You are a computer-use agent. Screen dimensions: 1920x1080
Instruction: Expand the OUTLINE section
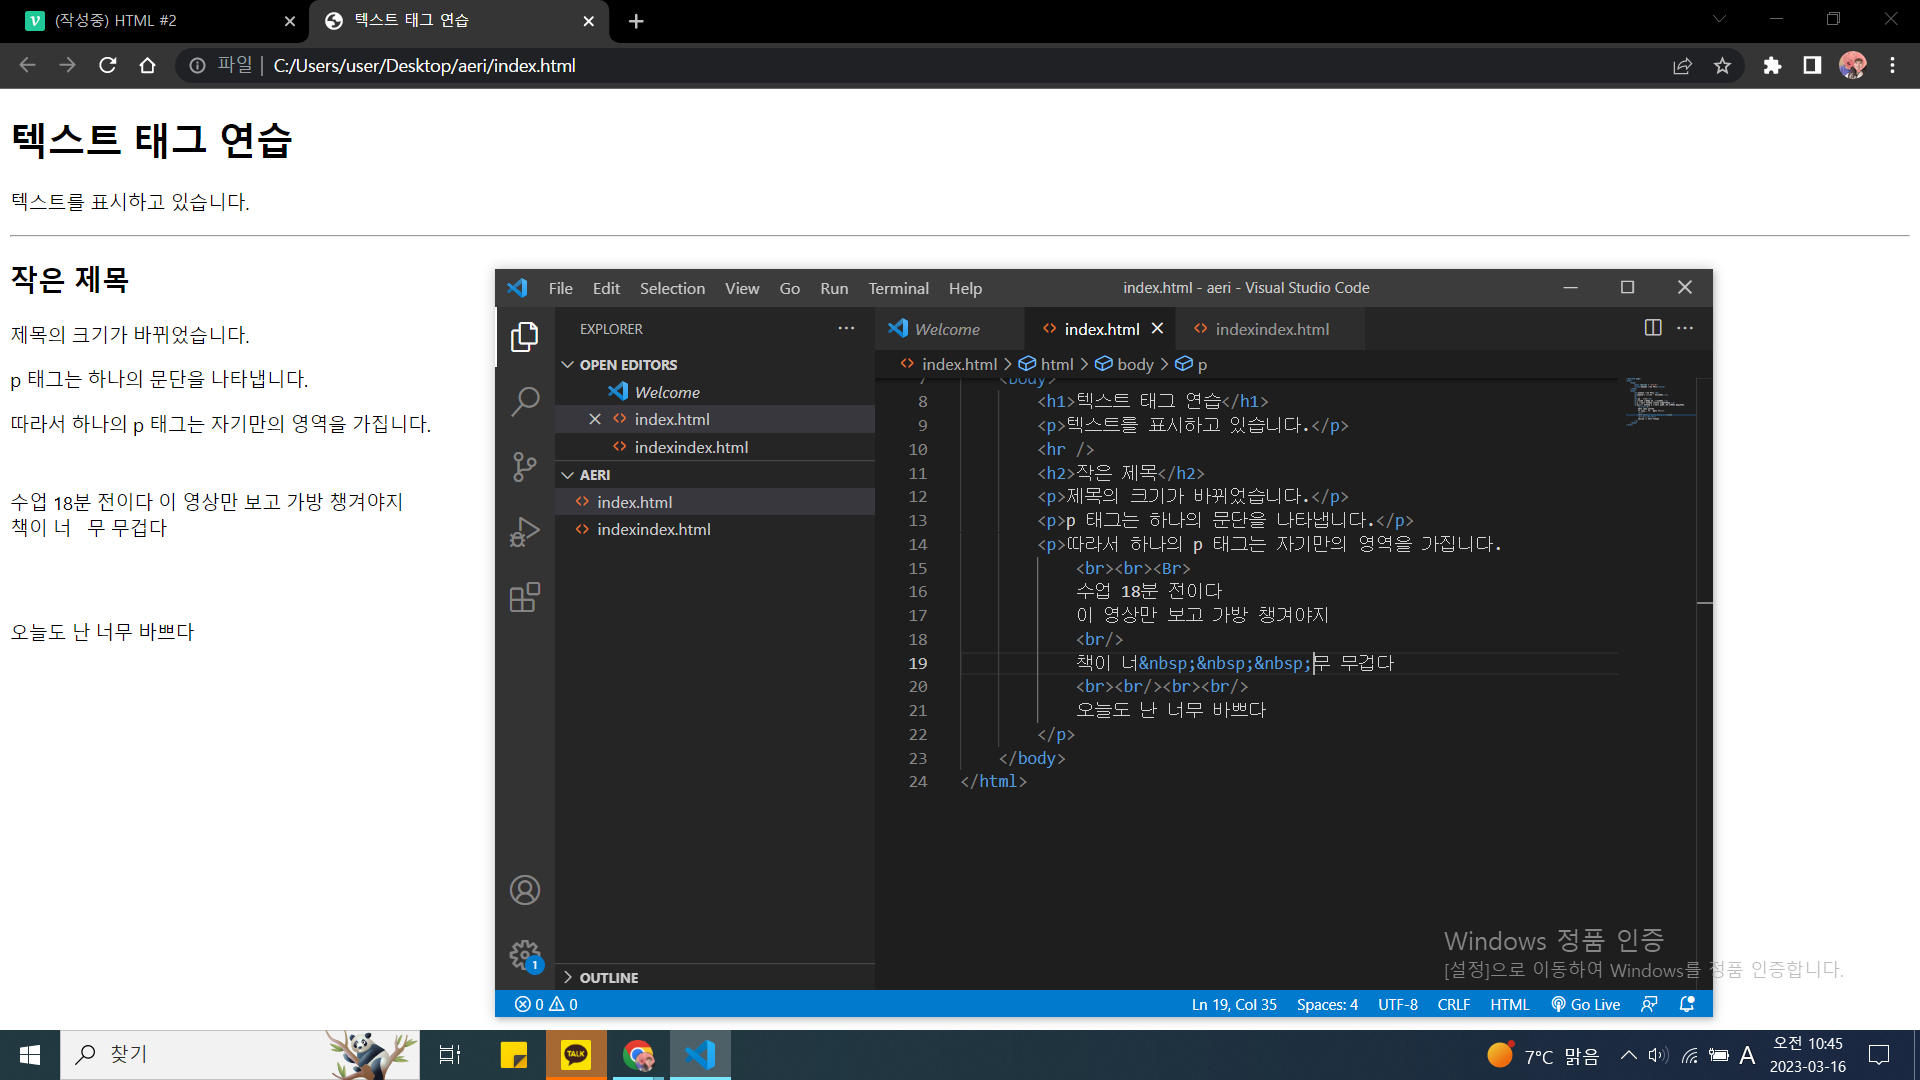(x=608, y=977)
